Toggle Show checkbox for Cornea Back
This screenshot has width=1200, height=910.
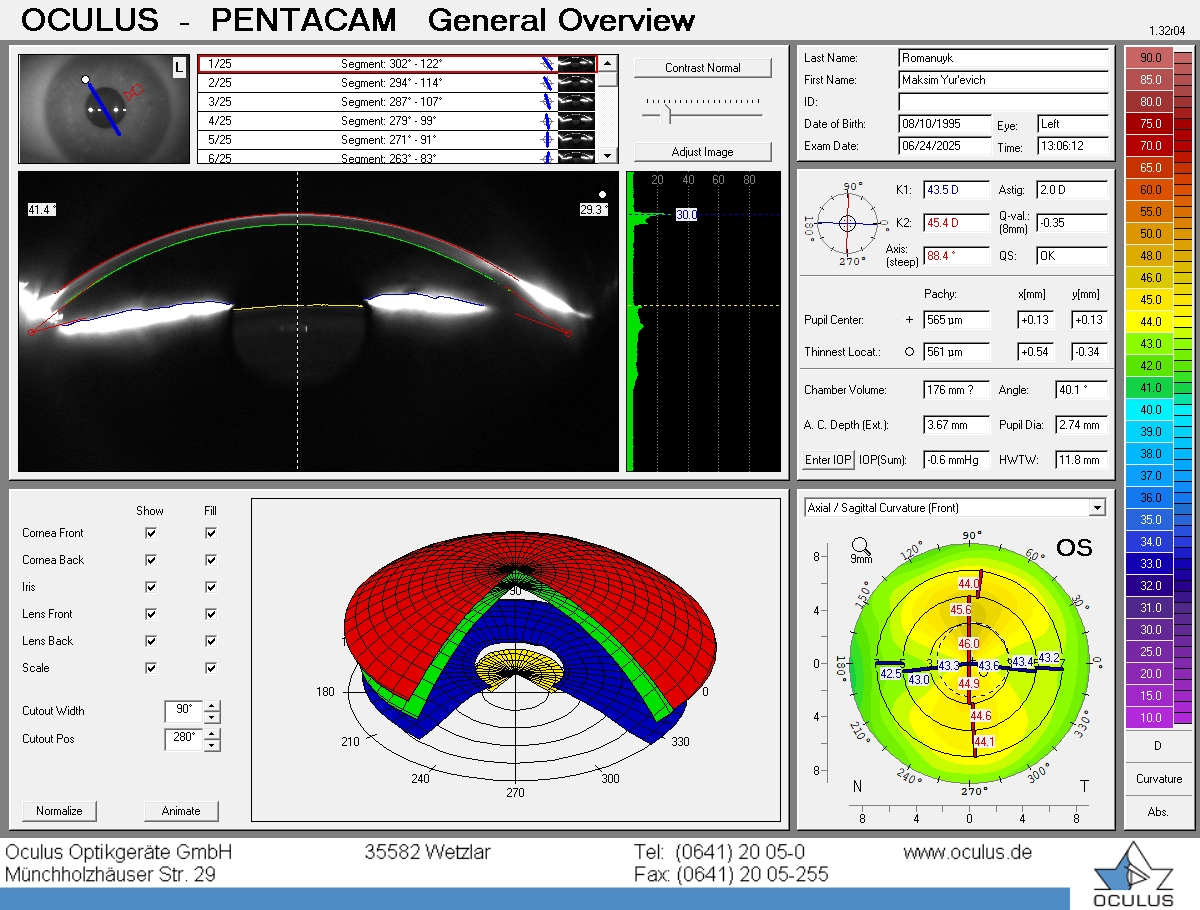point(150,560)
